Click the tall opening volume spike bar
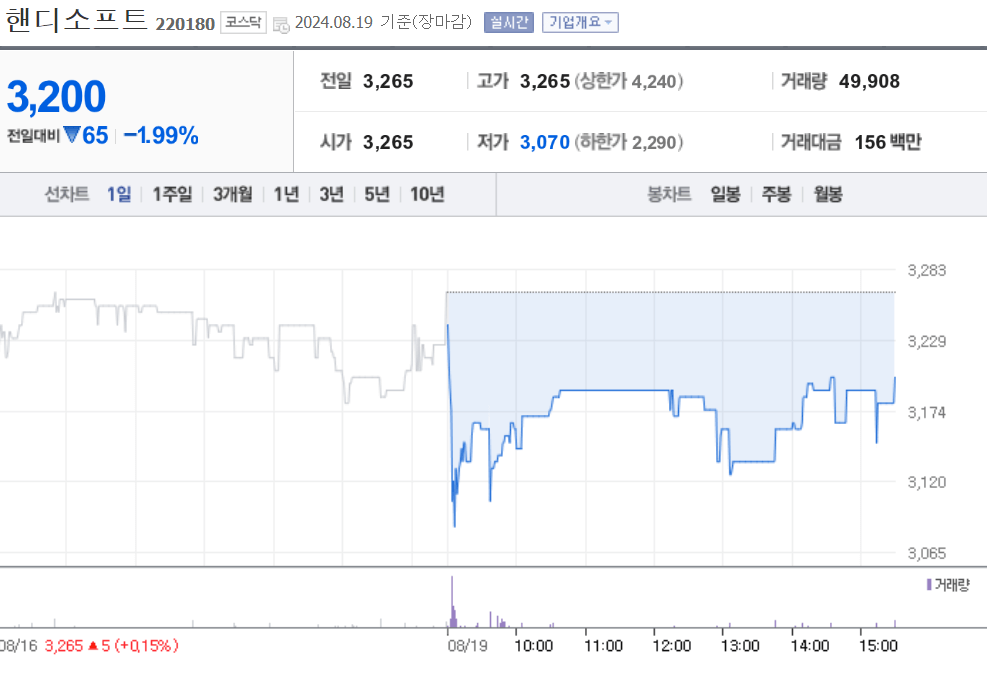This screenshot has height=685, width=987. click(x=451, y=601)
